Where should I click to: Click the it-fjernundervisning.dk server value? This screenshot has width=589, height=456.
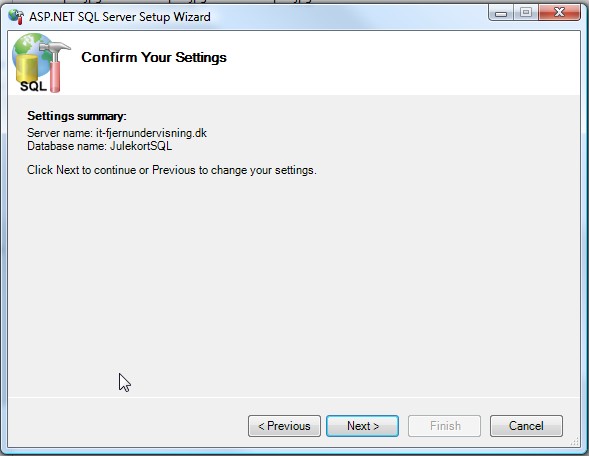coord(151,133)
